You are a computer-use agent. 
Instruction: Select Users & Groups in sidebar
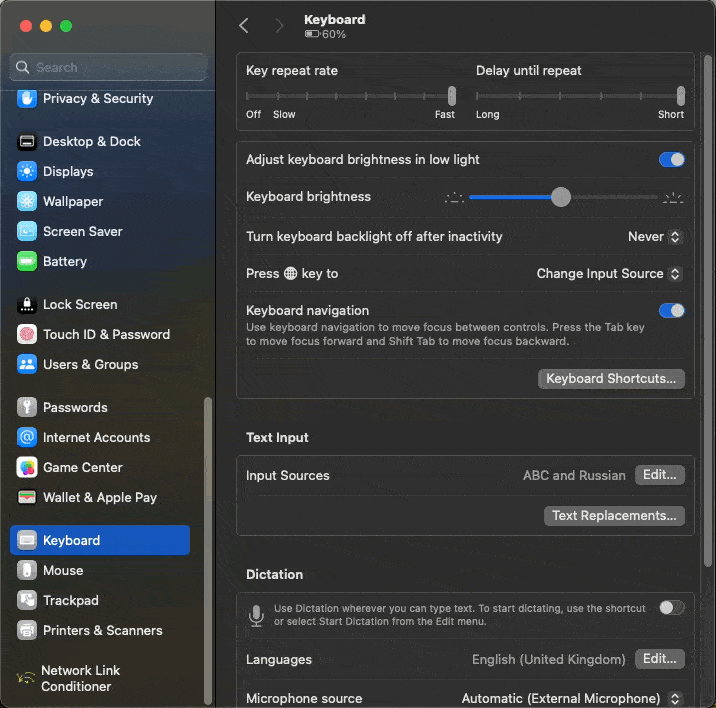click(x=90, y=364)
